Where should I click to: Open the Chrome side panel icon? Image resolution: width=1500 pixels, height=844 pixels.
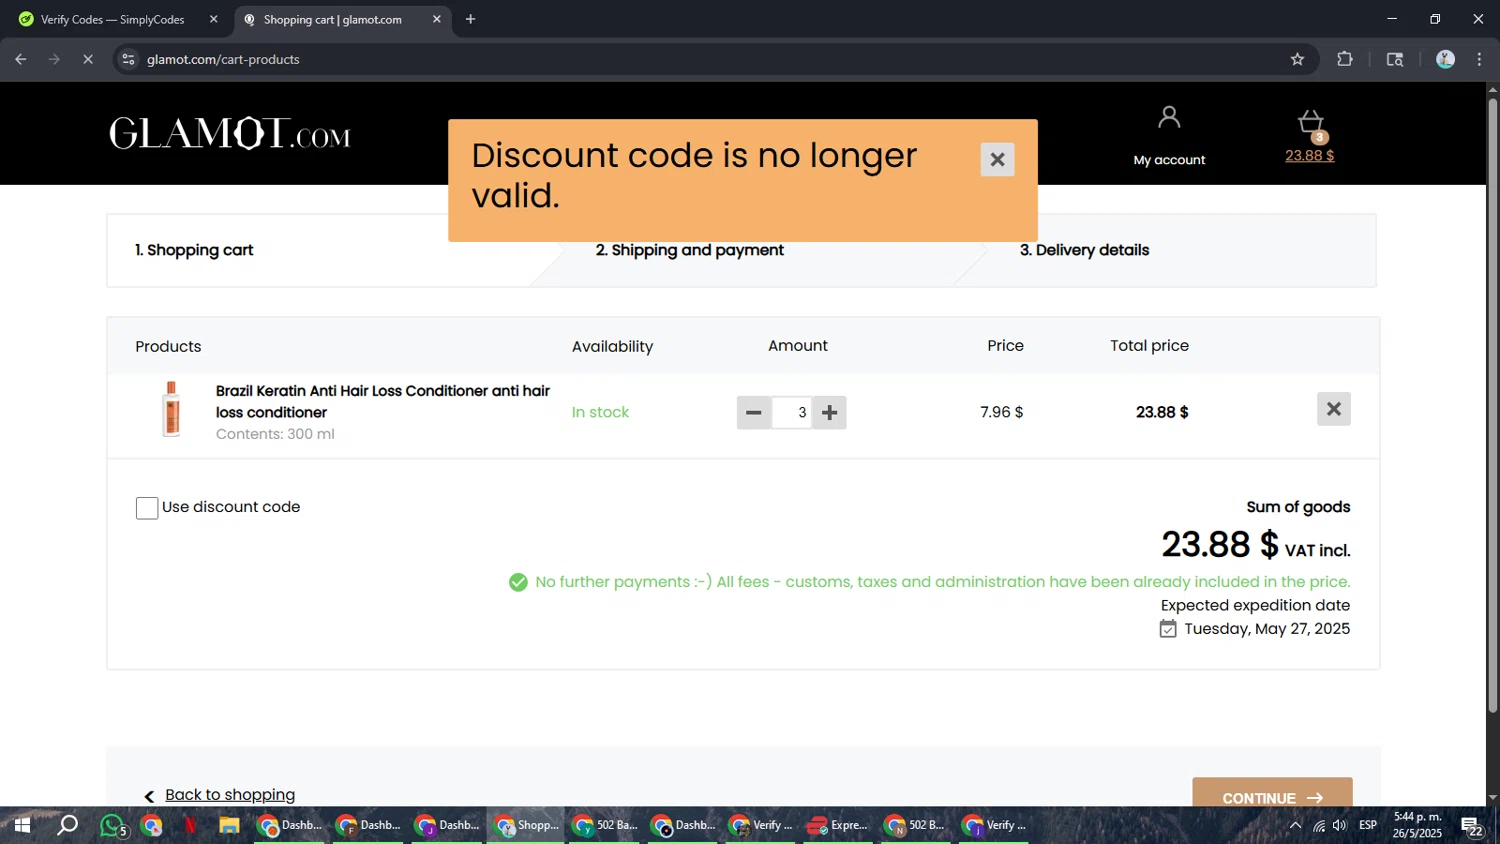1395,59
